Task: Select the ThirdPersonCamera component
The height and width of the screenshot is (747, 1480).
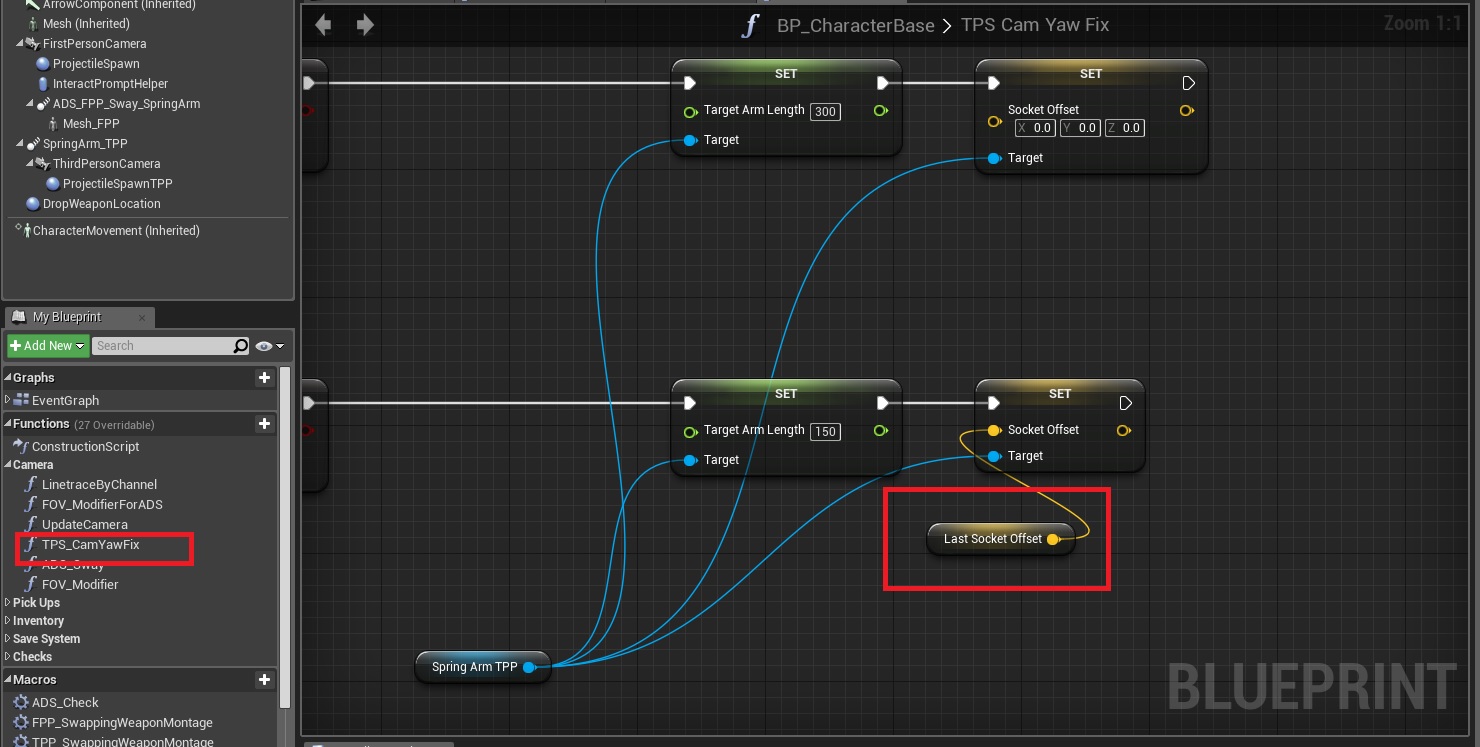Action: 106,164
